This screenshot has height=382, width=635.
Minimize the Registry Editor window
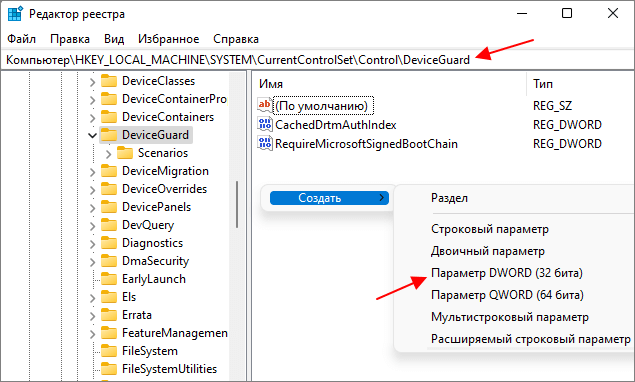point(522,13)
